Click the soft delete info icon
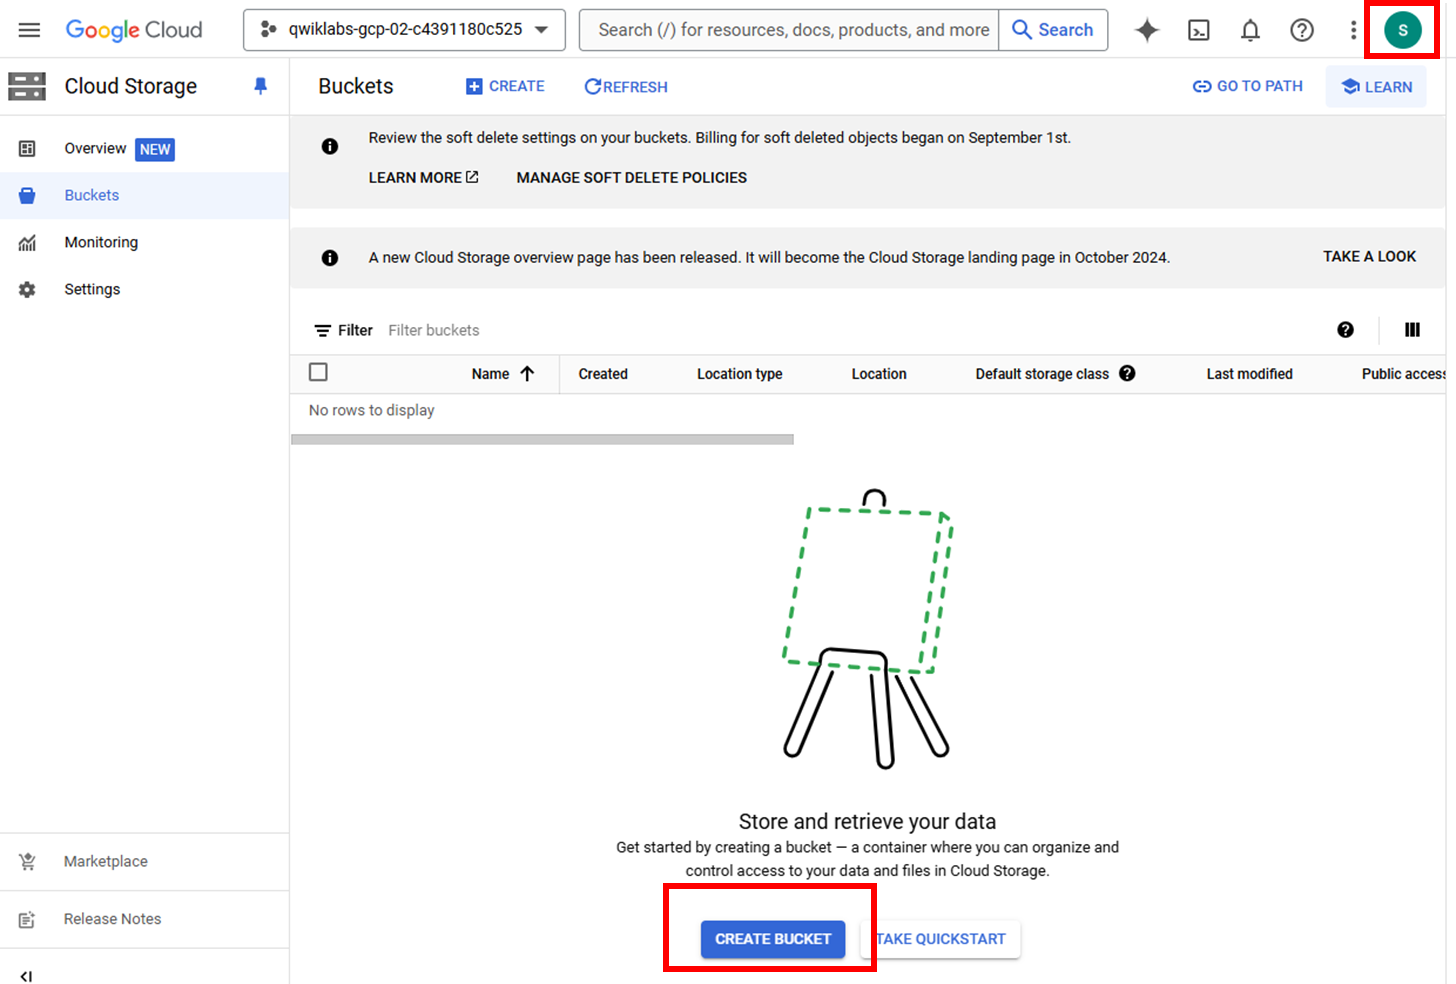This screenshot has width=1456, height=984. (330, 146)
